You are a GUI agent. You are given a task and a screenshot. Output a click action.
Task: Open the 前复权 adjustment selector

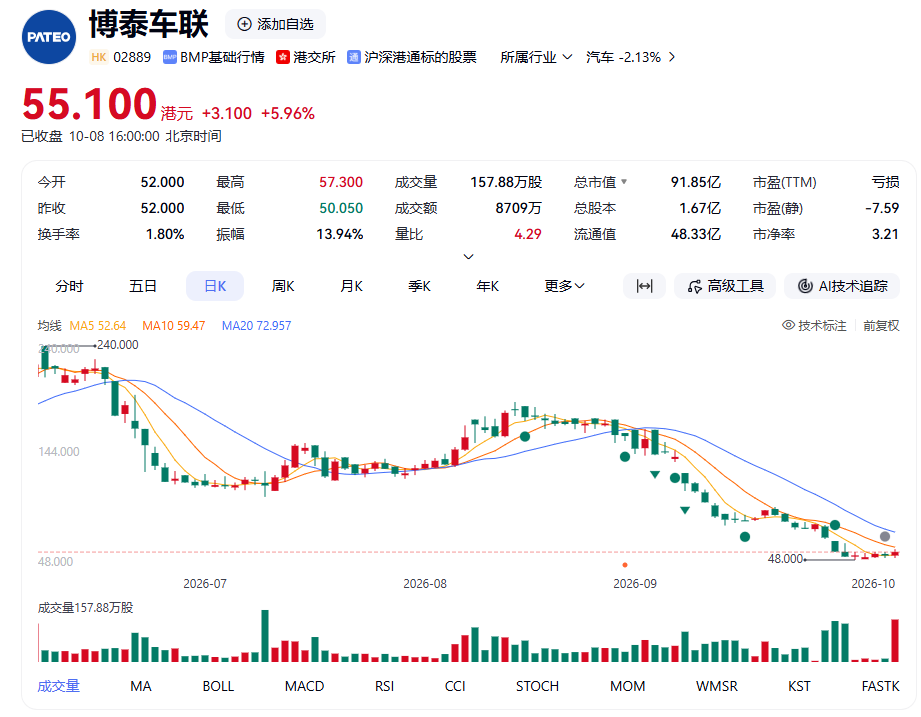pos(881,325)
